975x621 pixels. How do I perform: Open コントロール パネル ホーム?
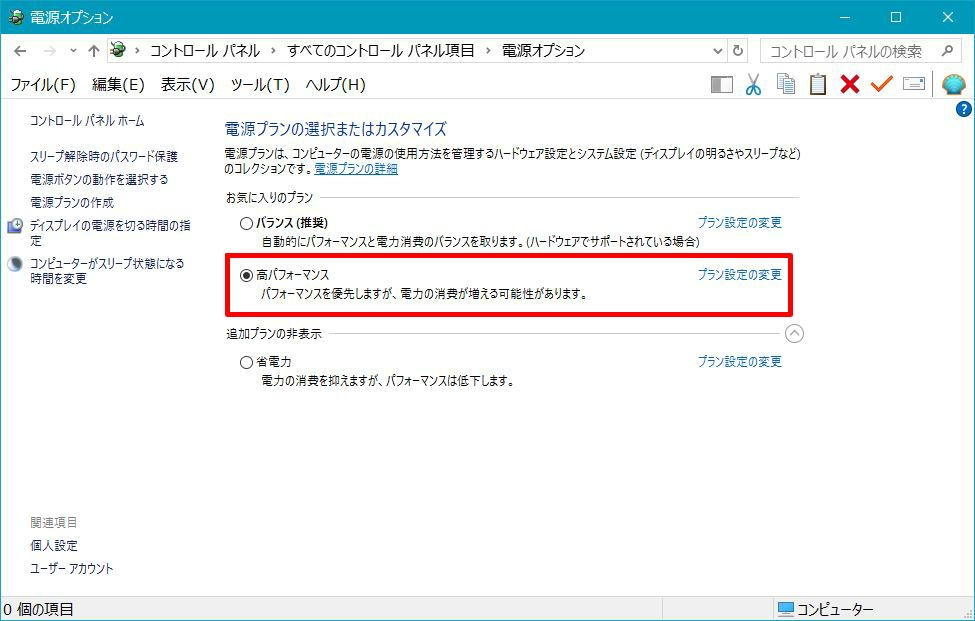[x=87, y=121]
